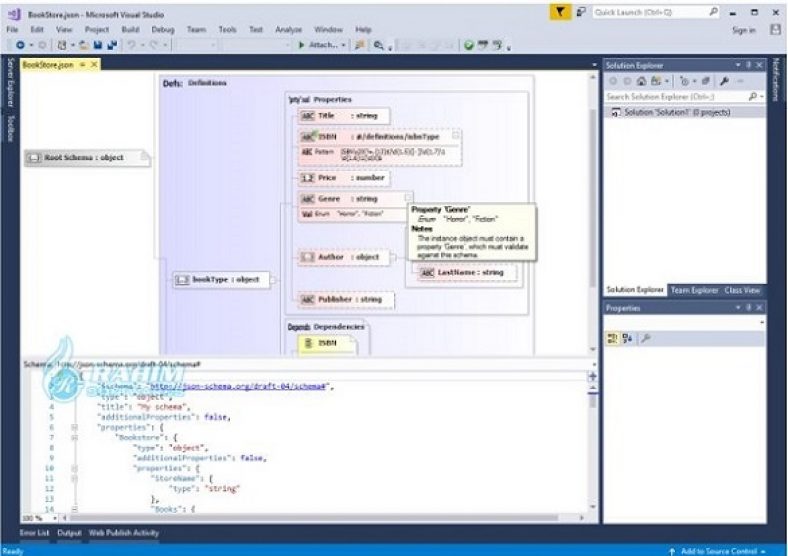This screenshot has height=556, width=788.
Task: Open the notifications filter flag icon
Action: coord(560,12)
